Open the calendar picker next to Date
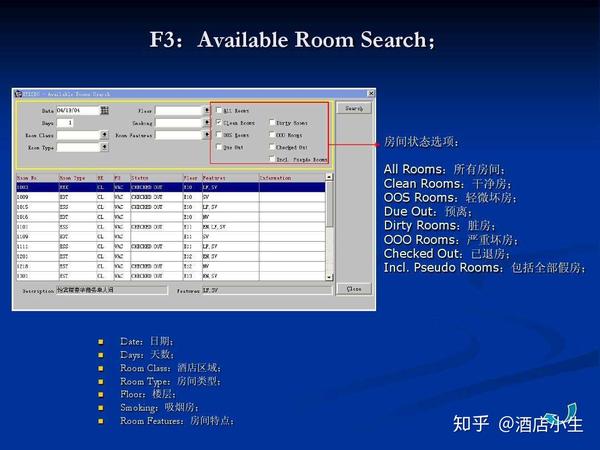 (x=104, y=111)
